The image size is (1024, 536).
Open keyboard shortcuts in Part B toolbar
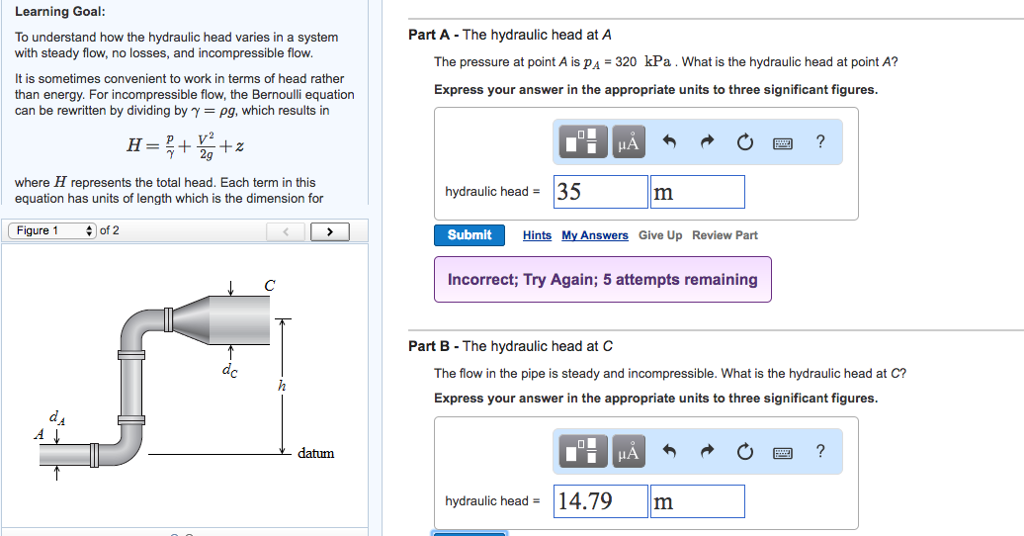pos(783,452)
